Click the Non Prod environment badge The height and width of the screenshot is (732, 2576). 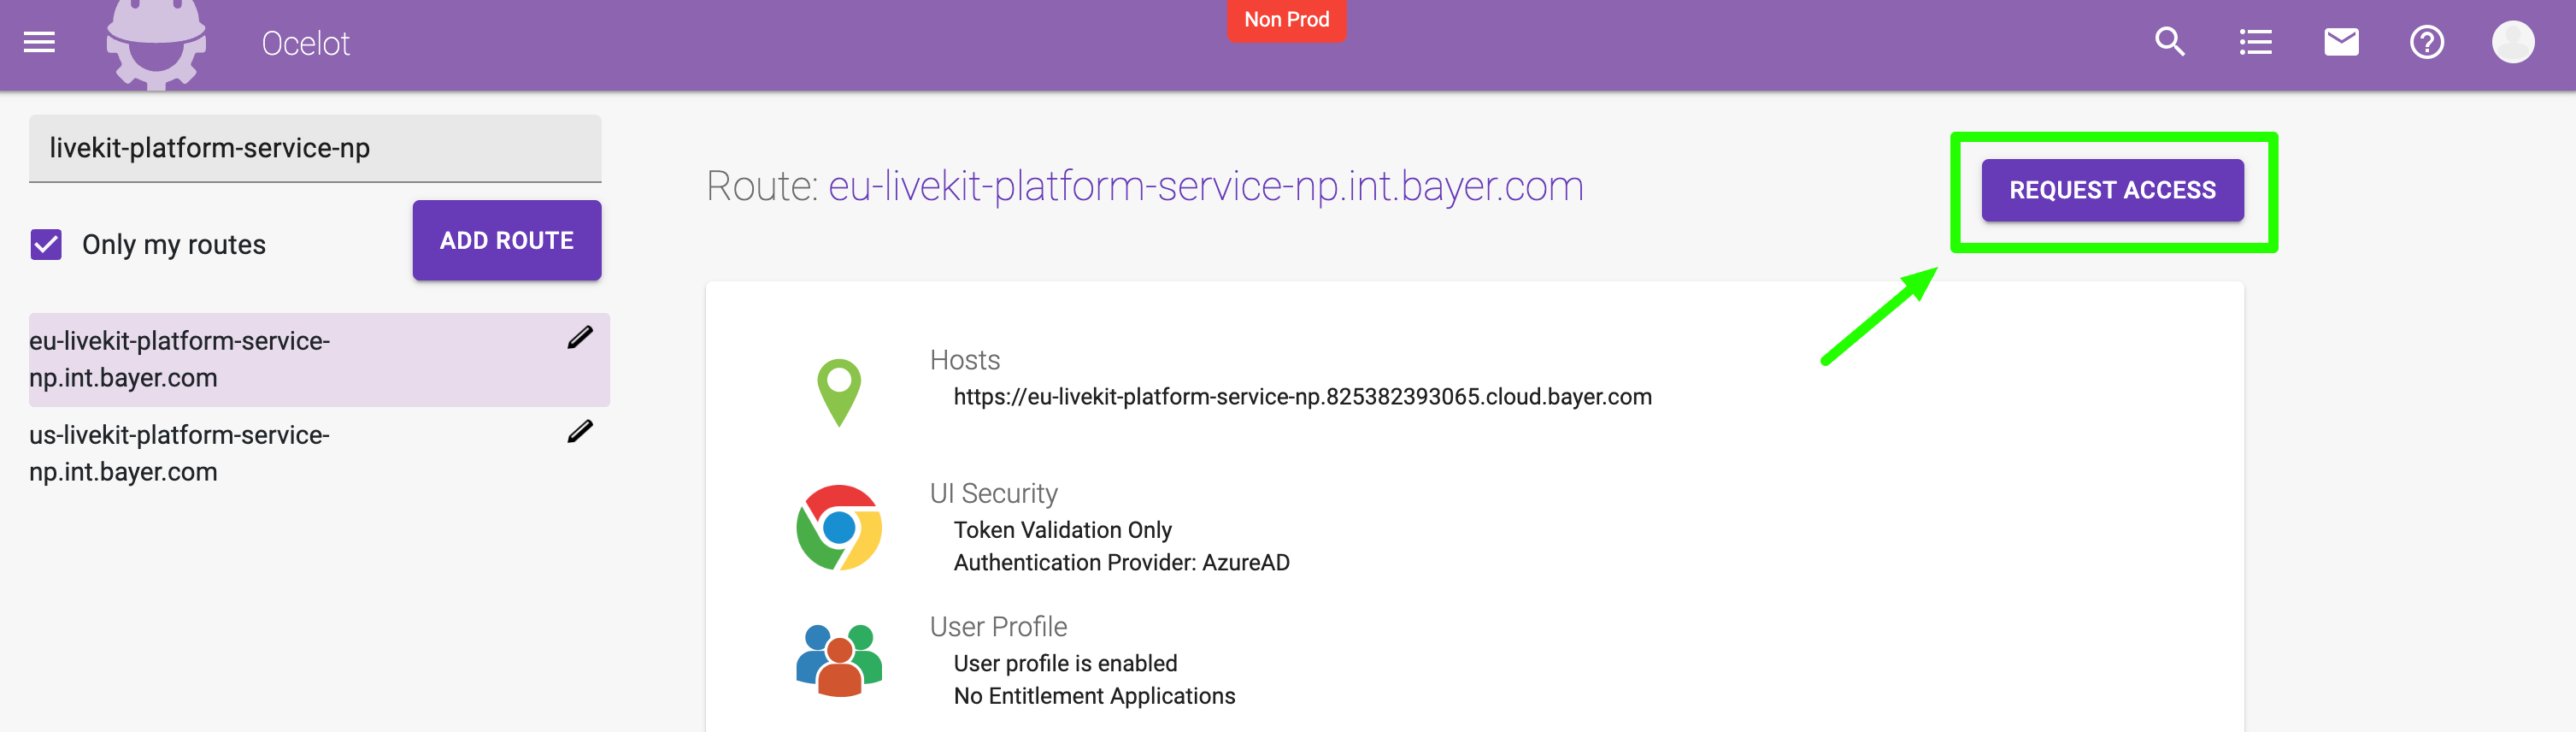tap(1286, 20)
